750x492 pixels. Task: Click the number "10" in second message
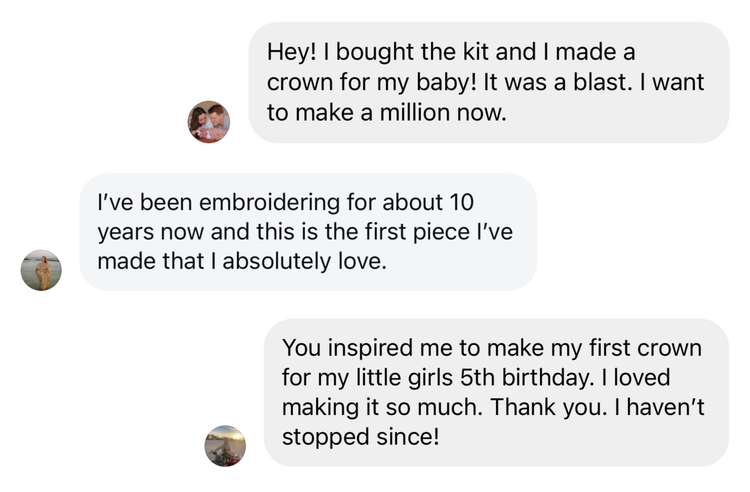459,202
